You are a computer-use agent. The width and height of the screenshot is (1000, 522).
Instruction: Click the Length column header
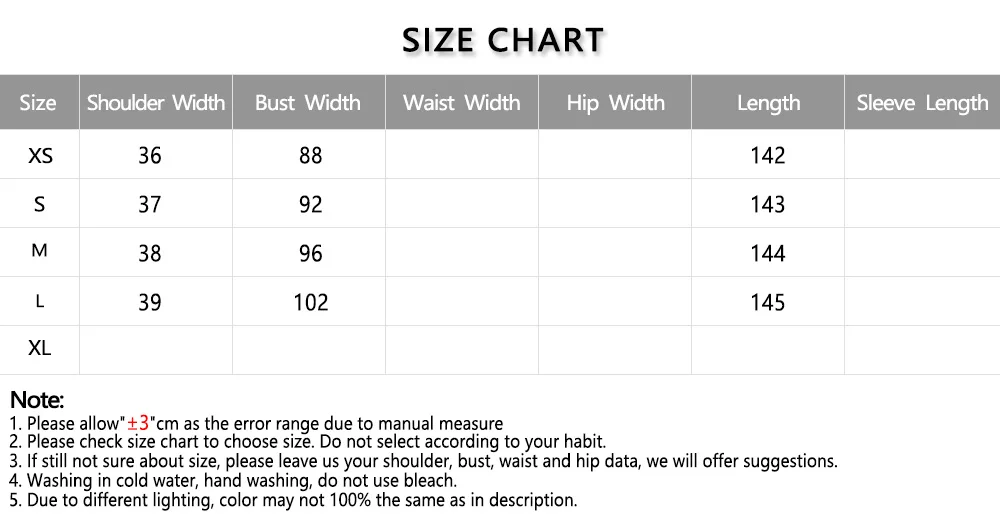coord(768,102)
